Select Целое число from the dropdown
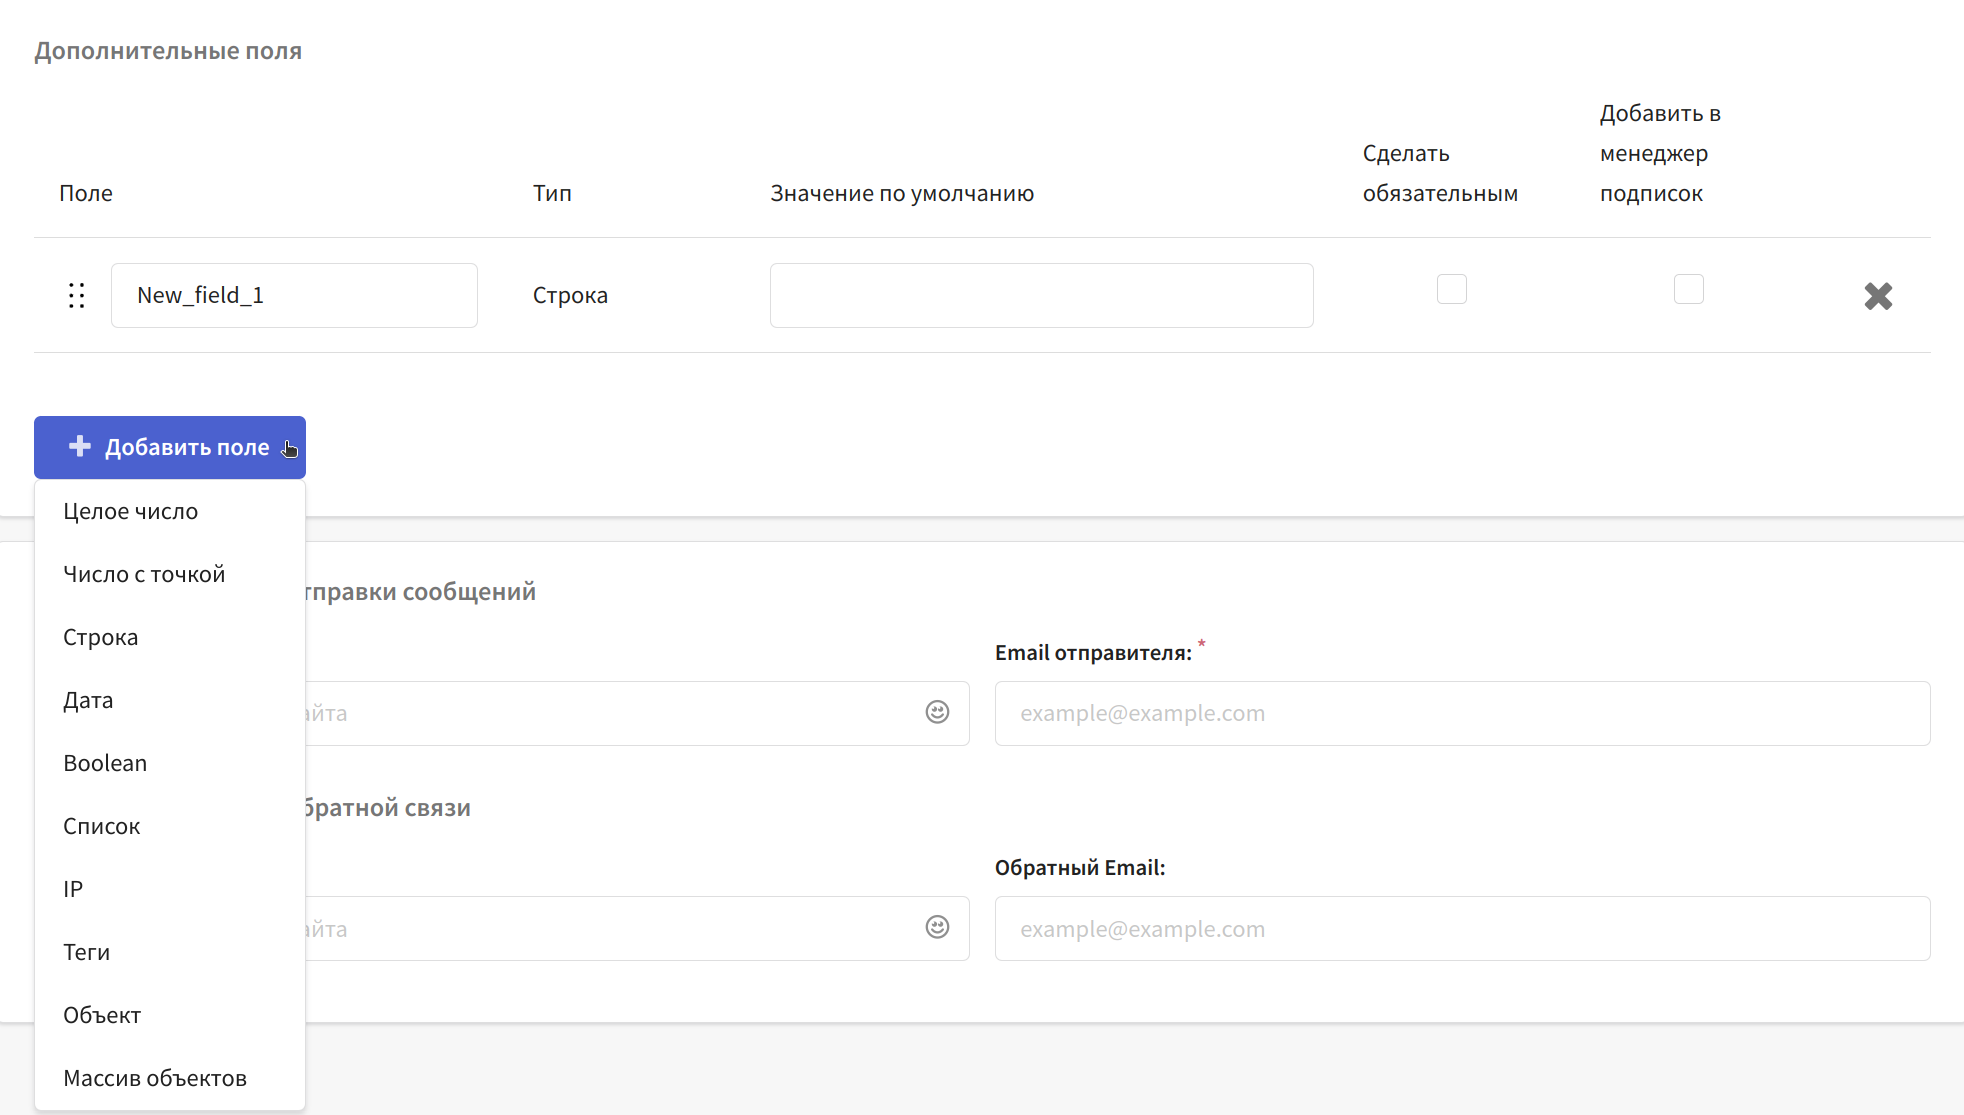This screenshot has width=1964, height=1115. (x=170, y=511)
